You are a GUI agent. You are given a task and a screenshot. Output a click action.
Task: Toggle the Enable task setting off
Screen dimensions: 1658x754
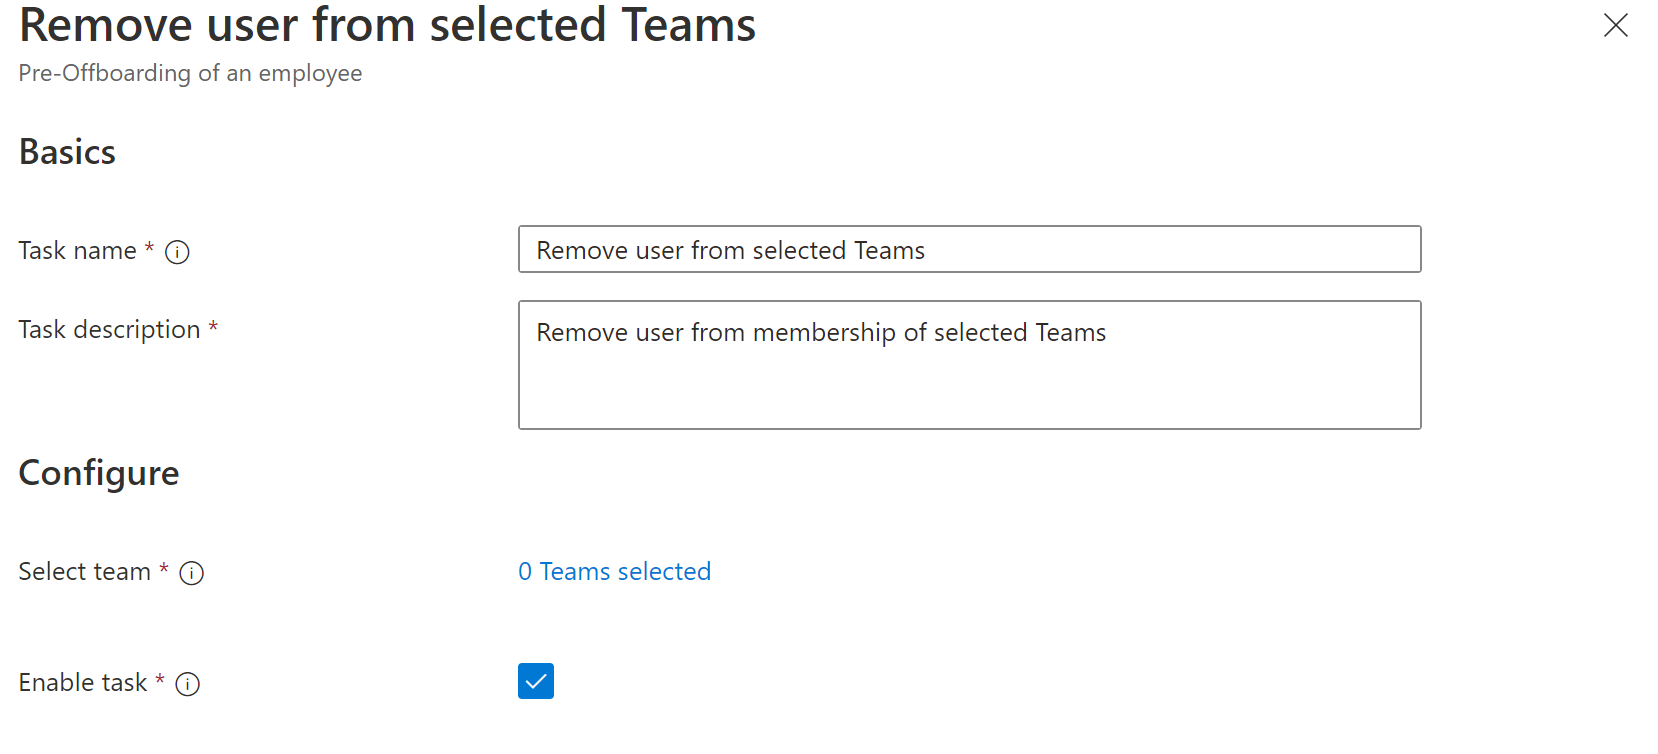click(x=536, y=681)
